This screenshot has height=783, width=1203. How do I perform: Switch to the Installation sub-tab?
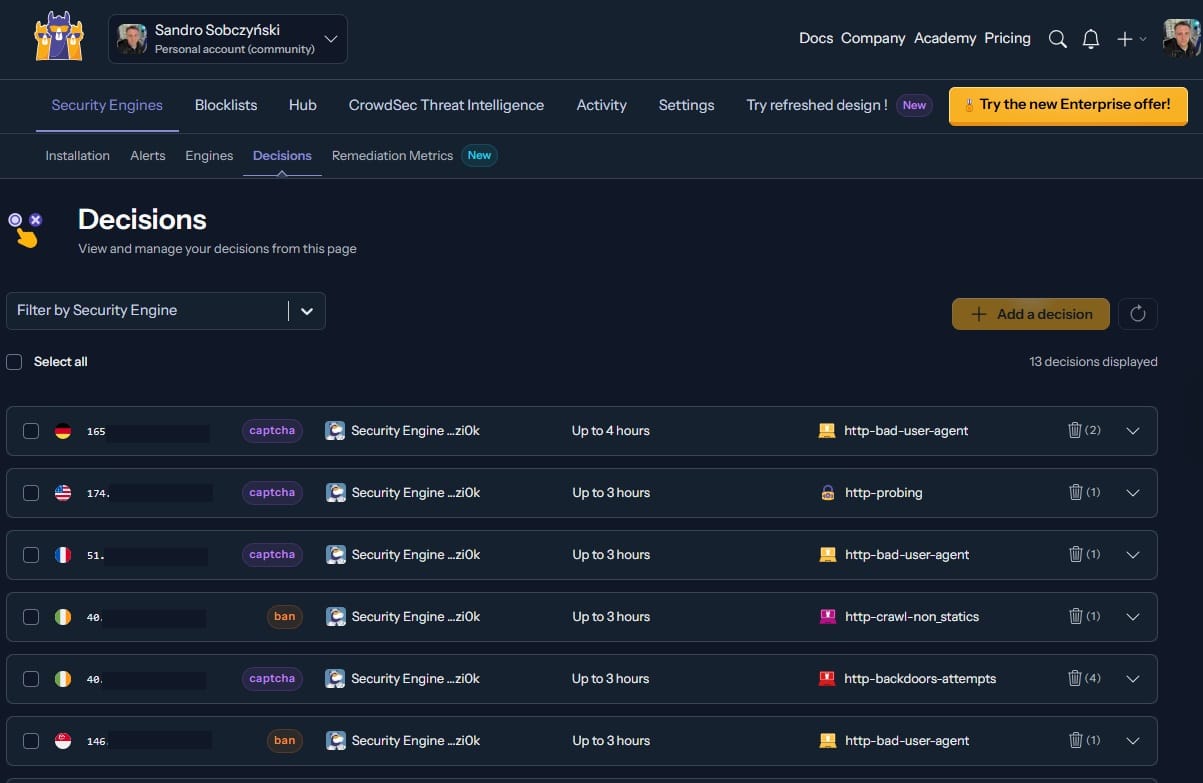[x=78, y=156]
